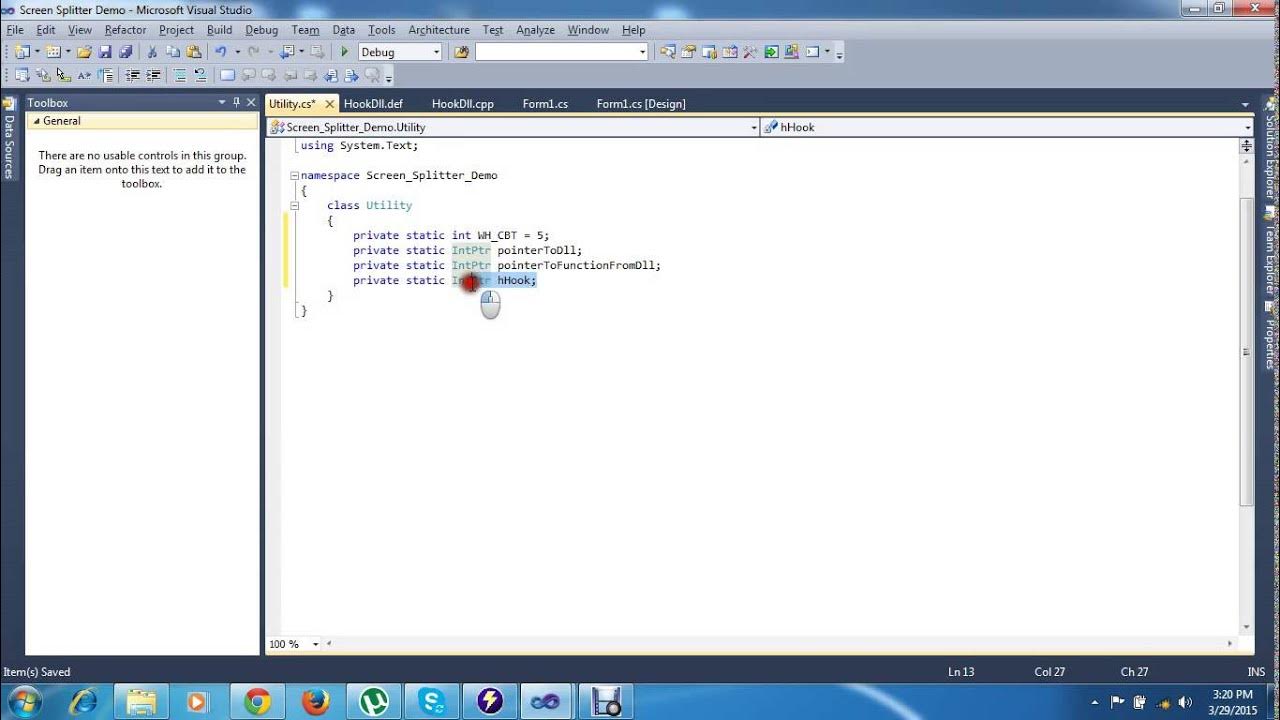Collapse the namespace Screen_Splitter_Demo code block
This screenshot has width=1280, height=720.
(295, 175)
